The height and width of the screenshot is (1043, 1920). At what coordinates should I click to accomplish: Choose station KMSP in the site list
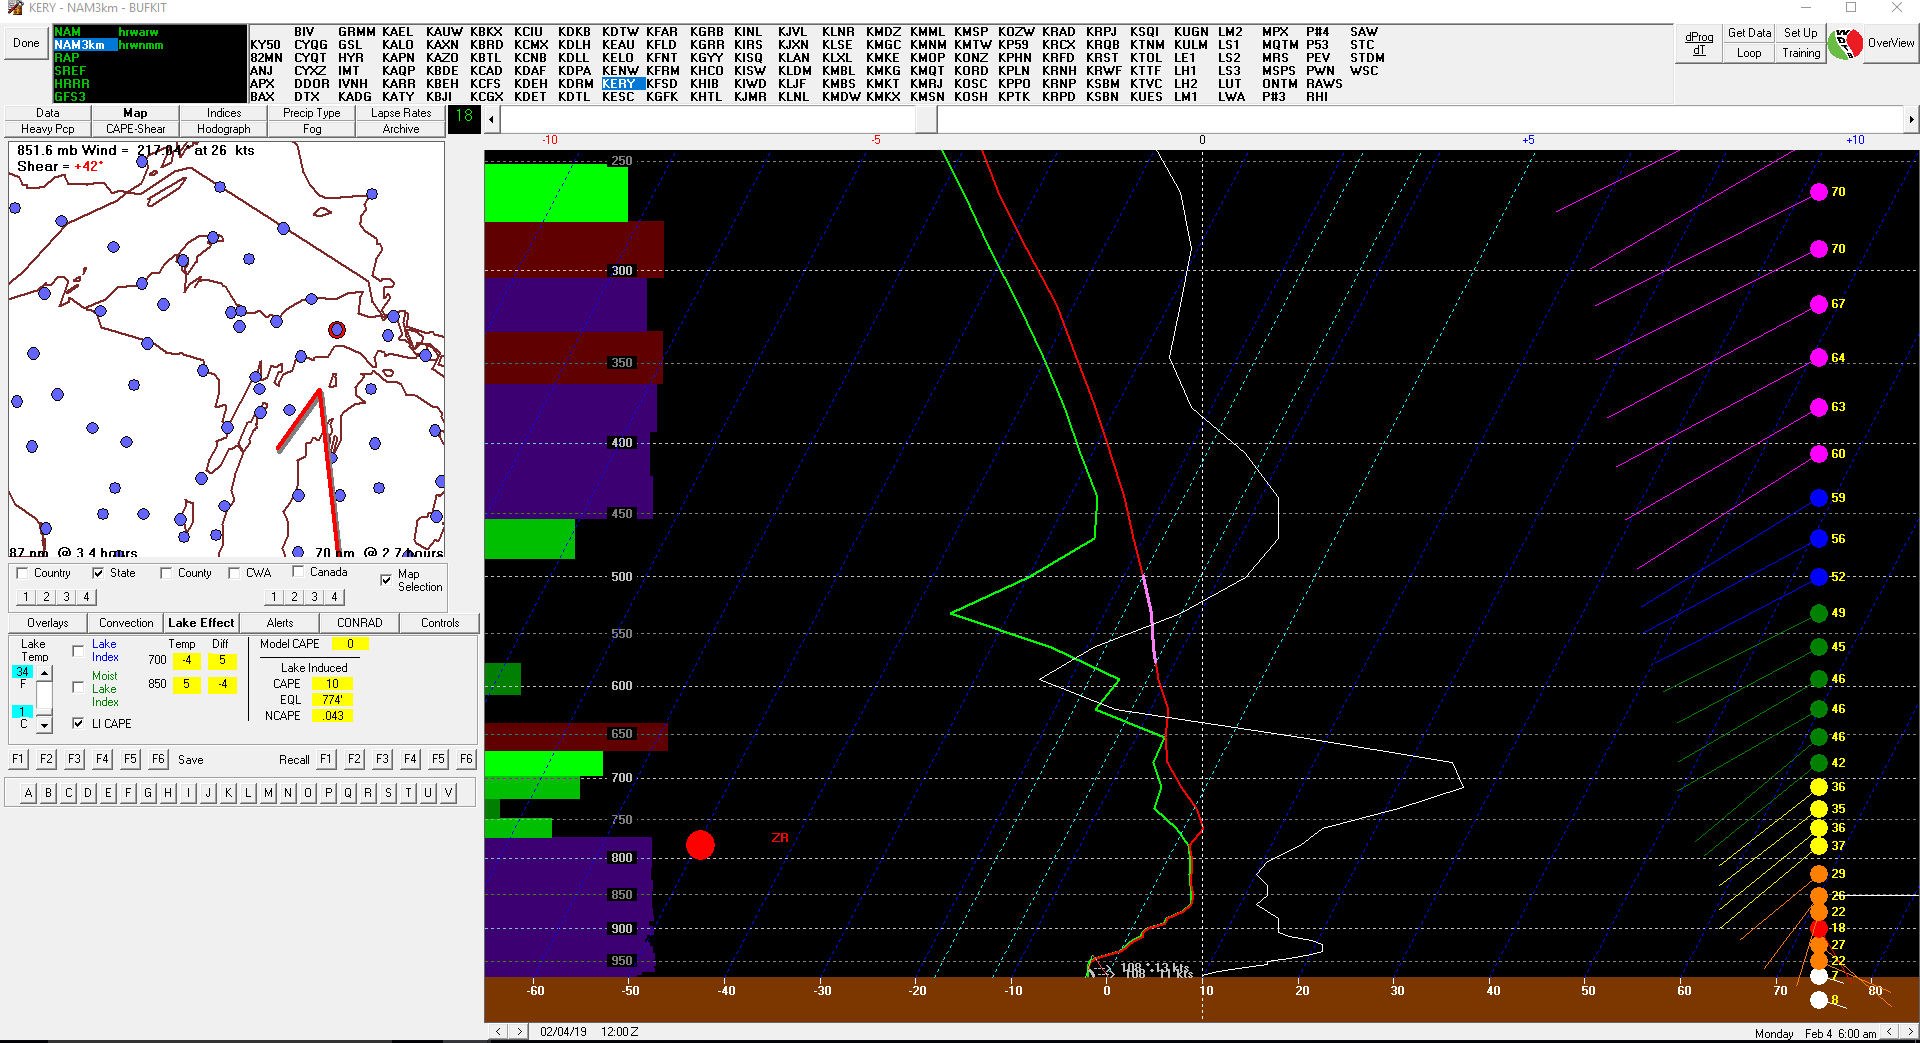coord(971,32)
